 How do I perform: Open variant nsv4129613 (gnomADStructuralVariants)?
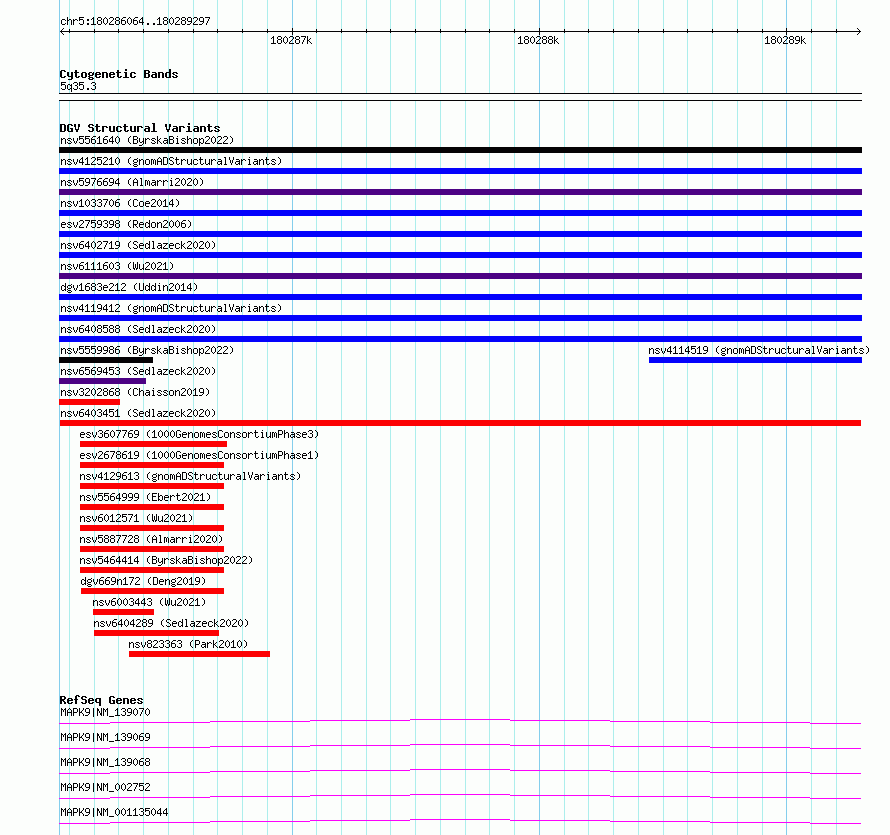[x=190, y=476]
